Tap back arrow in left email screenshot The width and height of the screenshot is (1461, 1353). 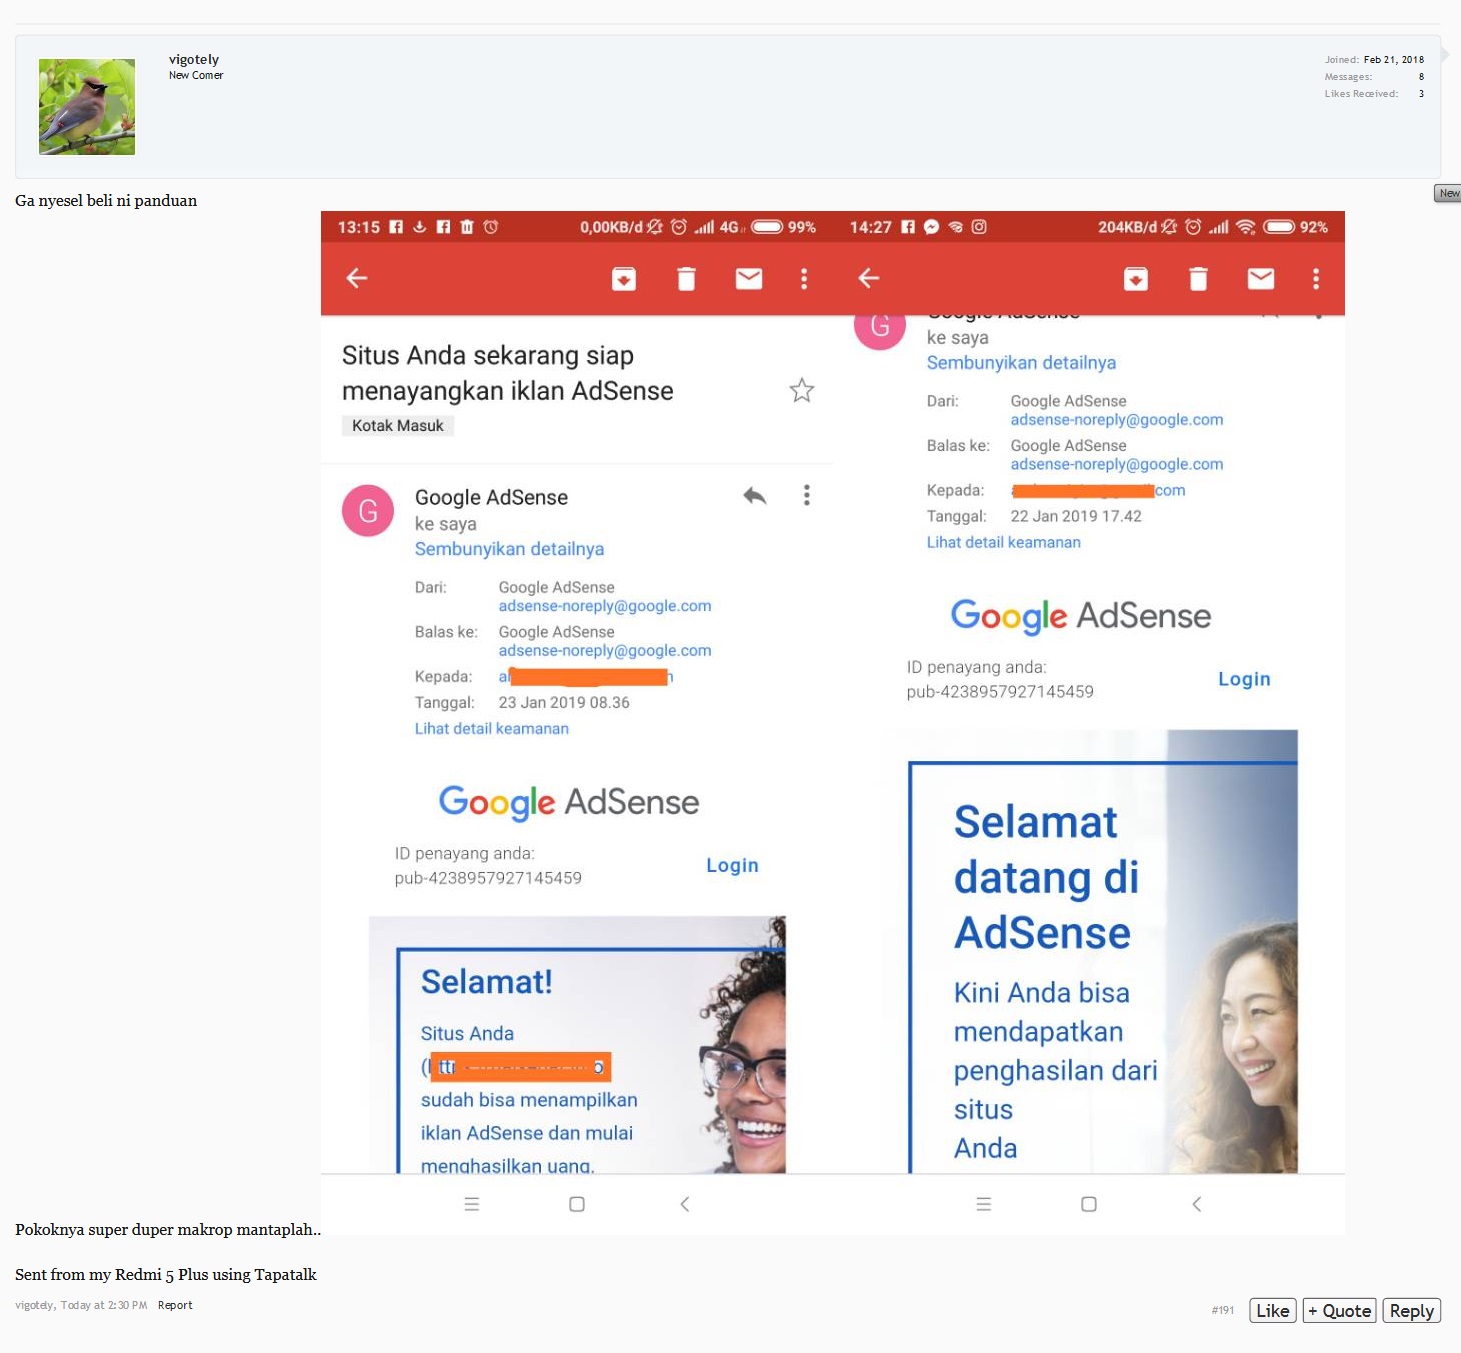(357, 278)
